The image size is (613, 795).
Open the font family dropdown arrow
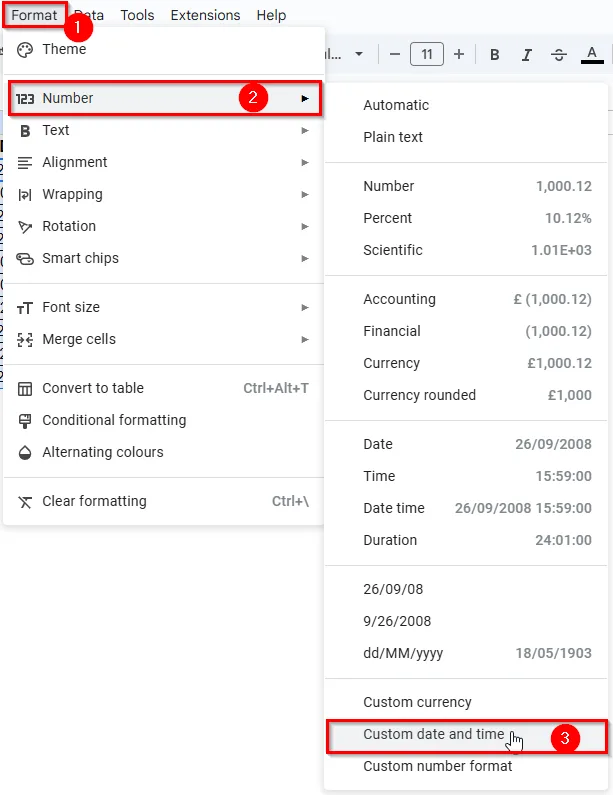(359, 54)
